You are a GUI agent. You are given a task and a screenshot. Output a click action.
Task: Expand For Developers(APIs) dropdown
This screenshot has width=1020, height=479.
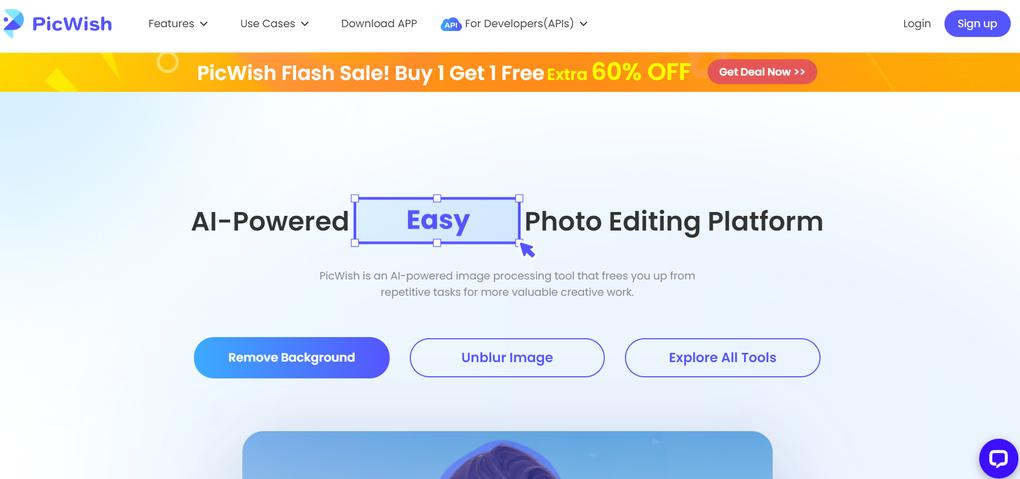tap(526, 24)
